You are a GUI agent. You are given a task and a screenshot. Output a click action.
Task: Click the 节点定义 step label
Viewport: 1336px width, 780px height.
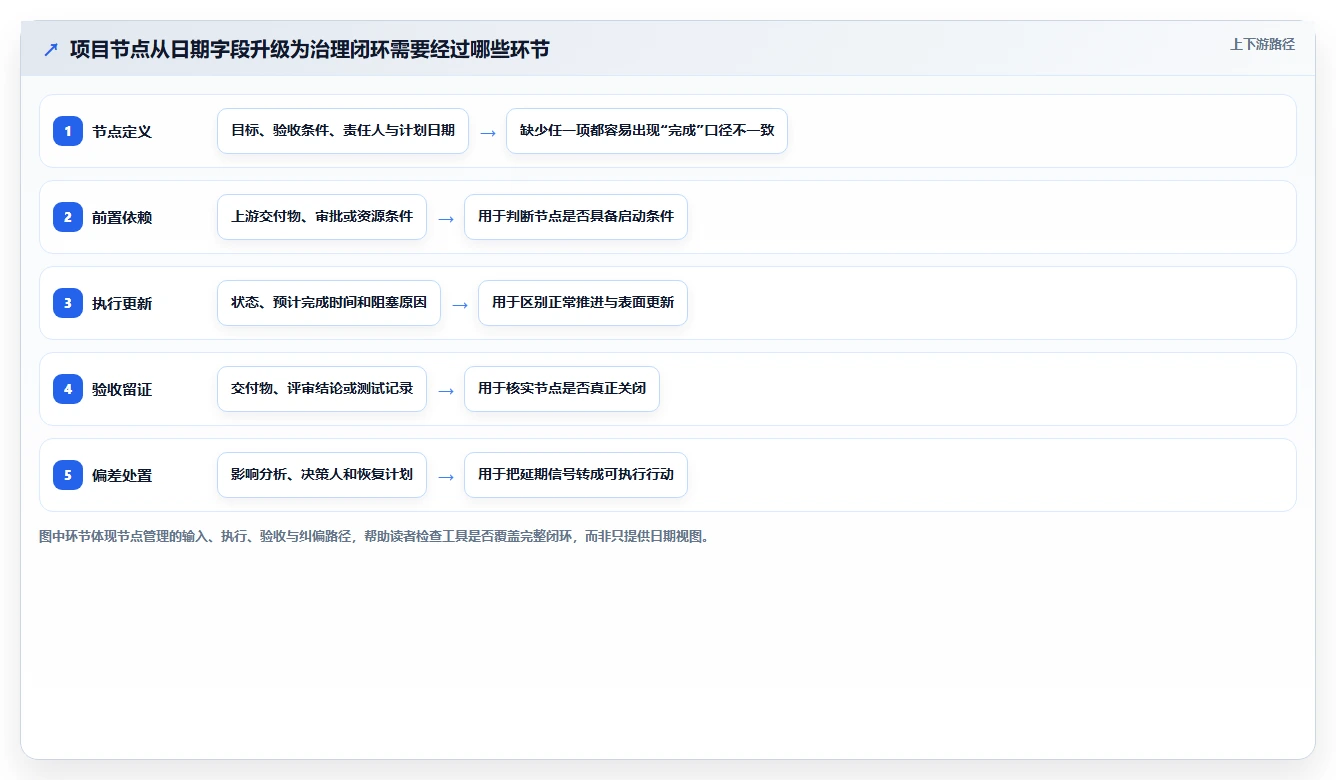click(122, 131)
